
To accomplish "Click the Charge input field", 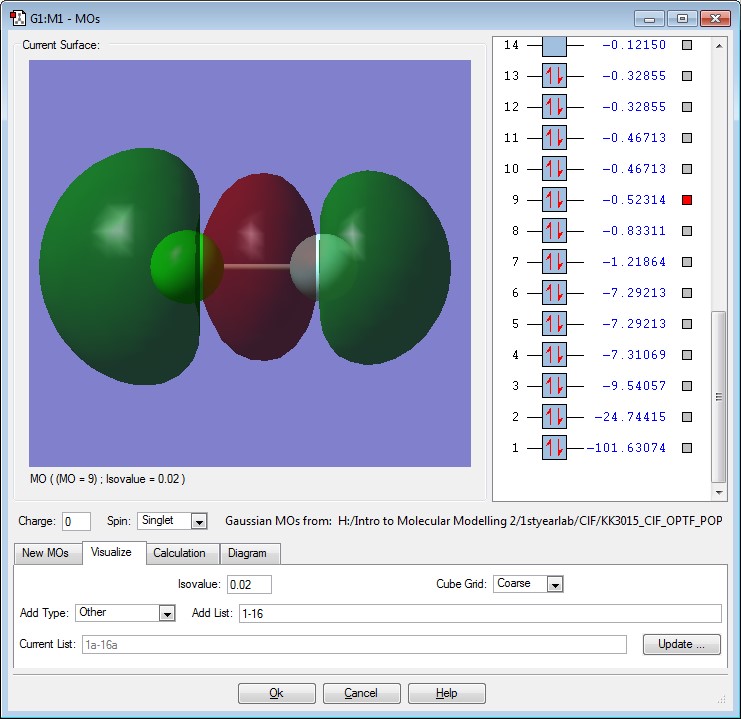I will click(77, 521).
